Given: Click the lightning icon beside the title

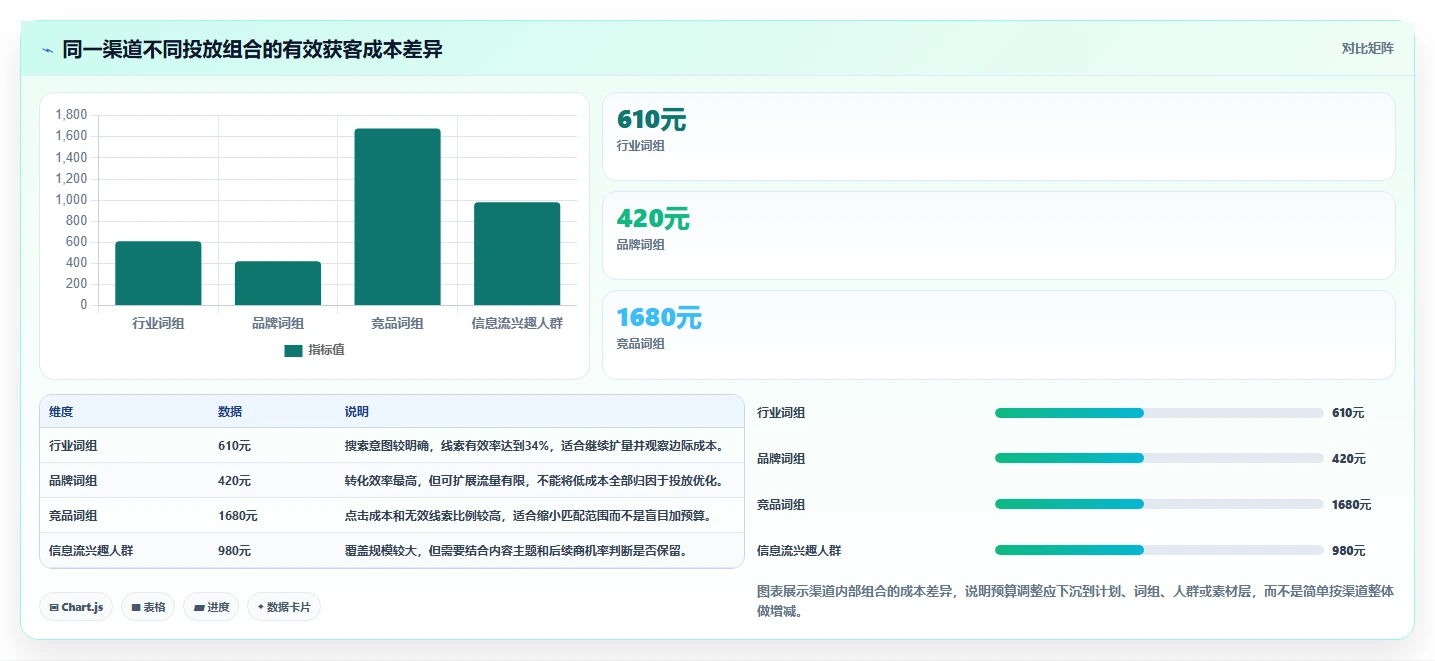Looking at the screenshot, I should tap(48, 50).
